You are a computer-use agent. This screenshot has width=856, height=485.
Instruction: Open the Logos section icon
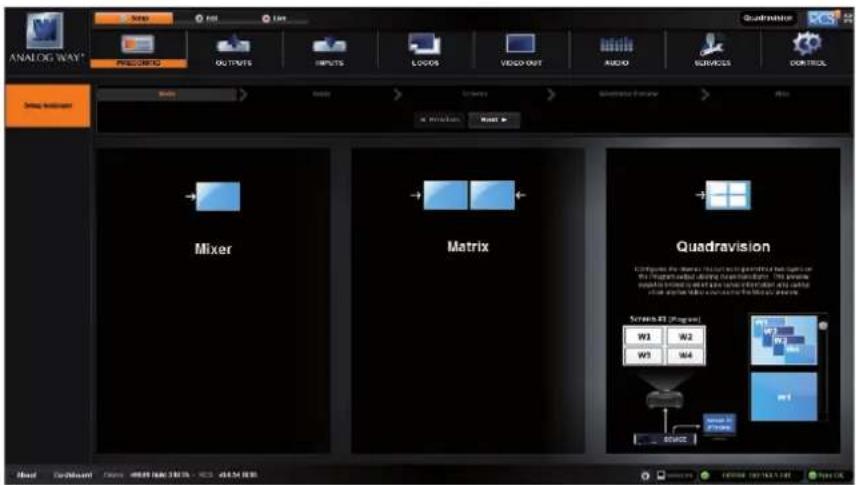[x=425, y=44]
